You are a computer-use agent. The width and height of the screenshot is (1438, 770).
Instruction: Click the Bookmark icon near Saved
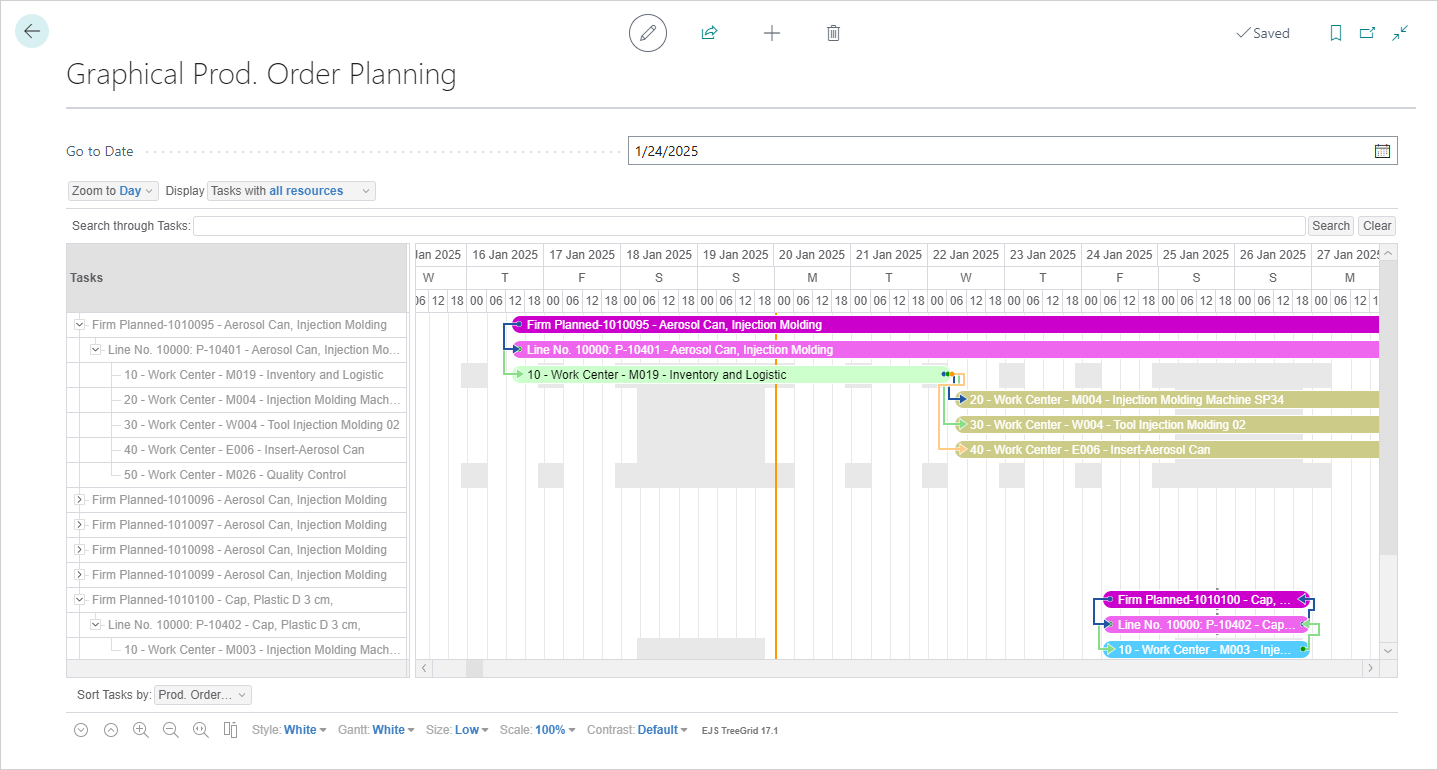coord(1336,32)
